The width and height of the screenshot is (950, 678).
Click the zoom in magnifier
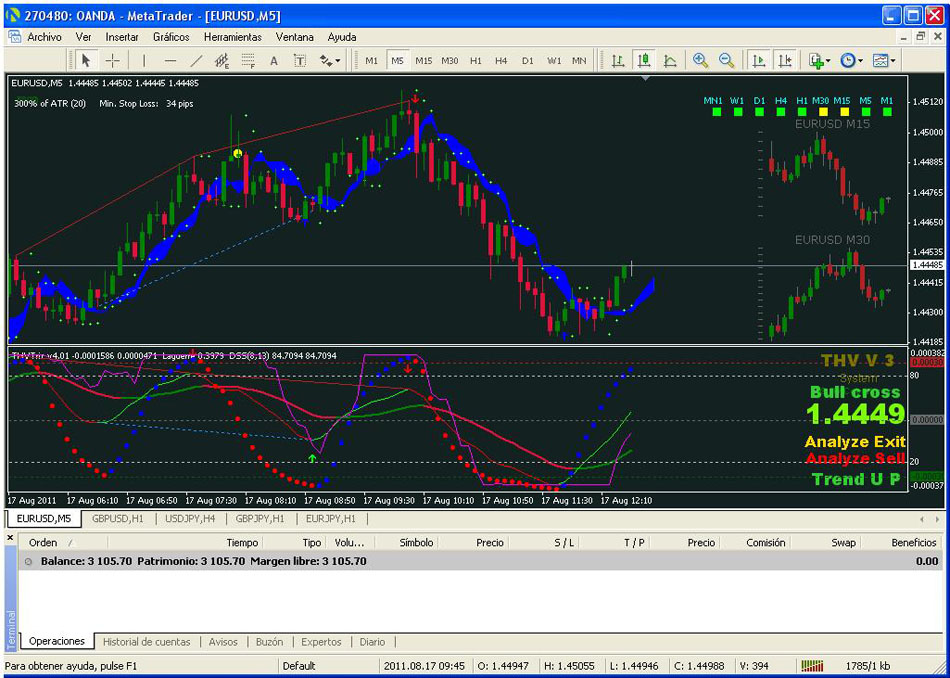coord(700,60)
